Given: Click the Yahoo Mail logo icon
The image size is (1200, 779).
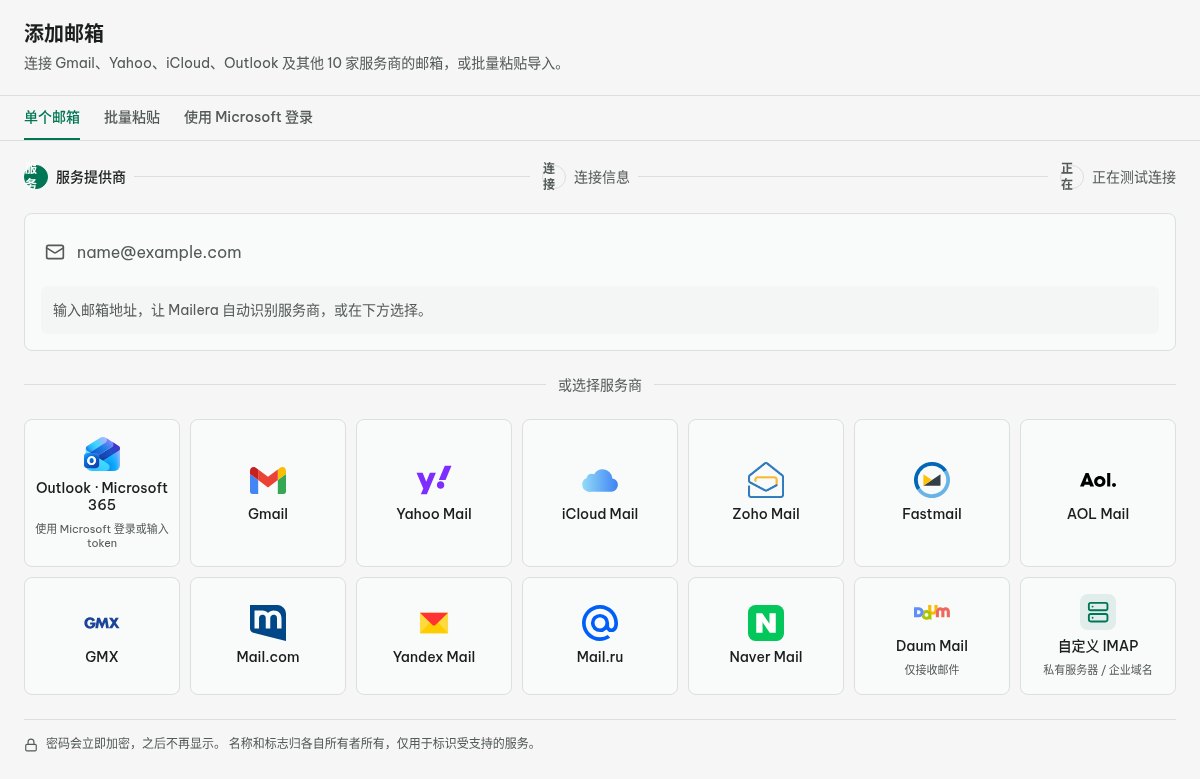Looking at the screenshot, I should click(x=434, y=481).
